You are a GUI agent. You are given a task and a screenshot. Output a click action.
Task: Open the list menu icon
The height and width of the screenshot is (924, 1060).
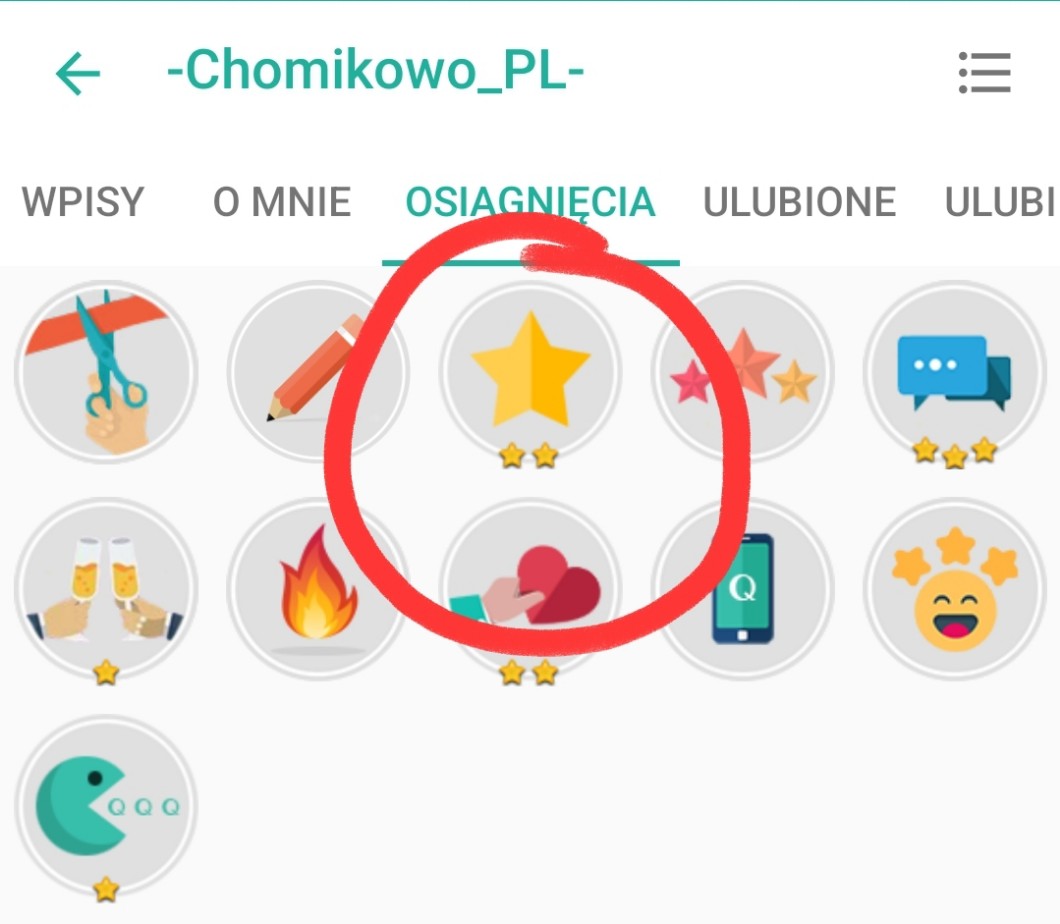point(984,73)
